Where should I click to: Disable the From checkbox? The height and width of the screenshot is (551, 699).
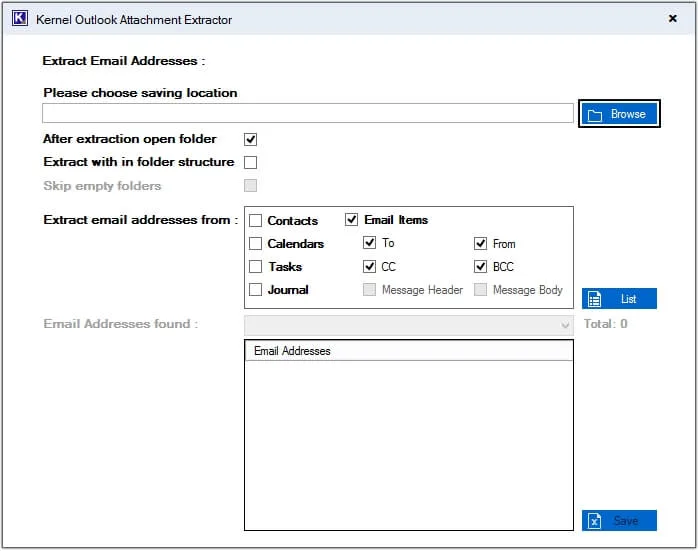pyautogui.click(x=481, y=244)
